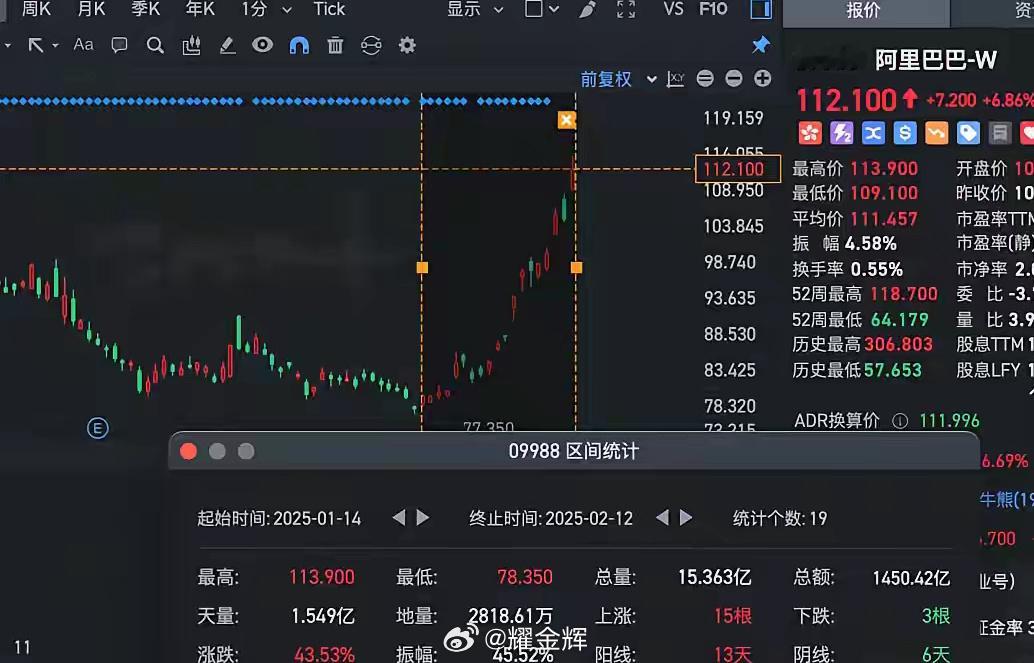Select the comment bubble annotation tool
Image resolution: width=1034 pixels, height=663 pixels.
tap(119, 45)
